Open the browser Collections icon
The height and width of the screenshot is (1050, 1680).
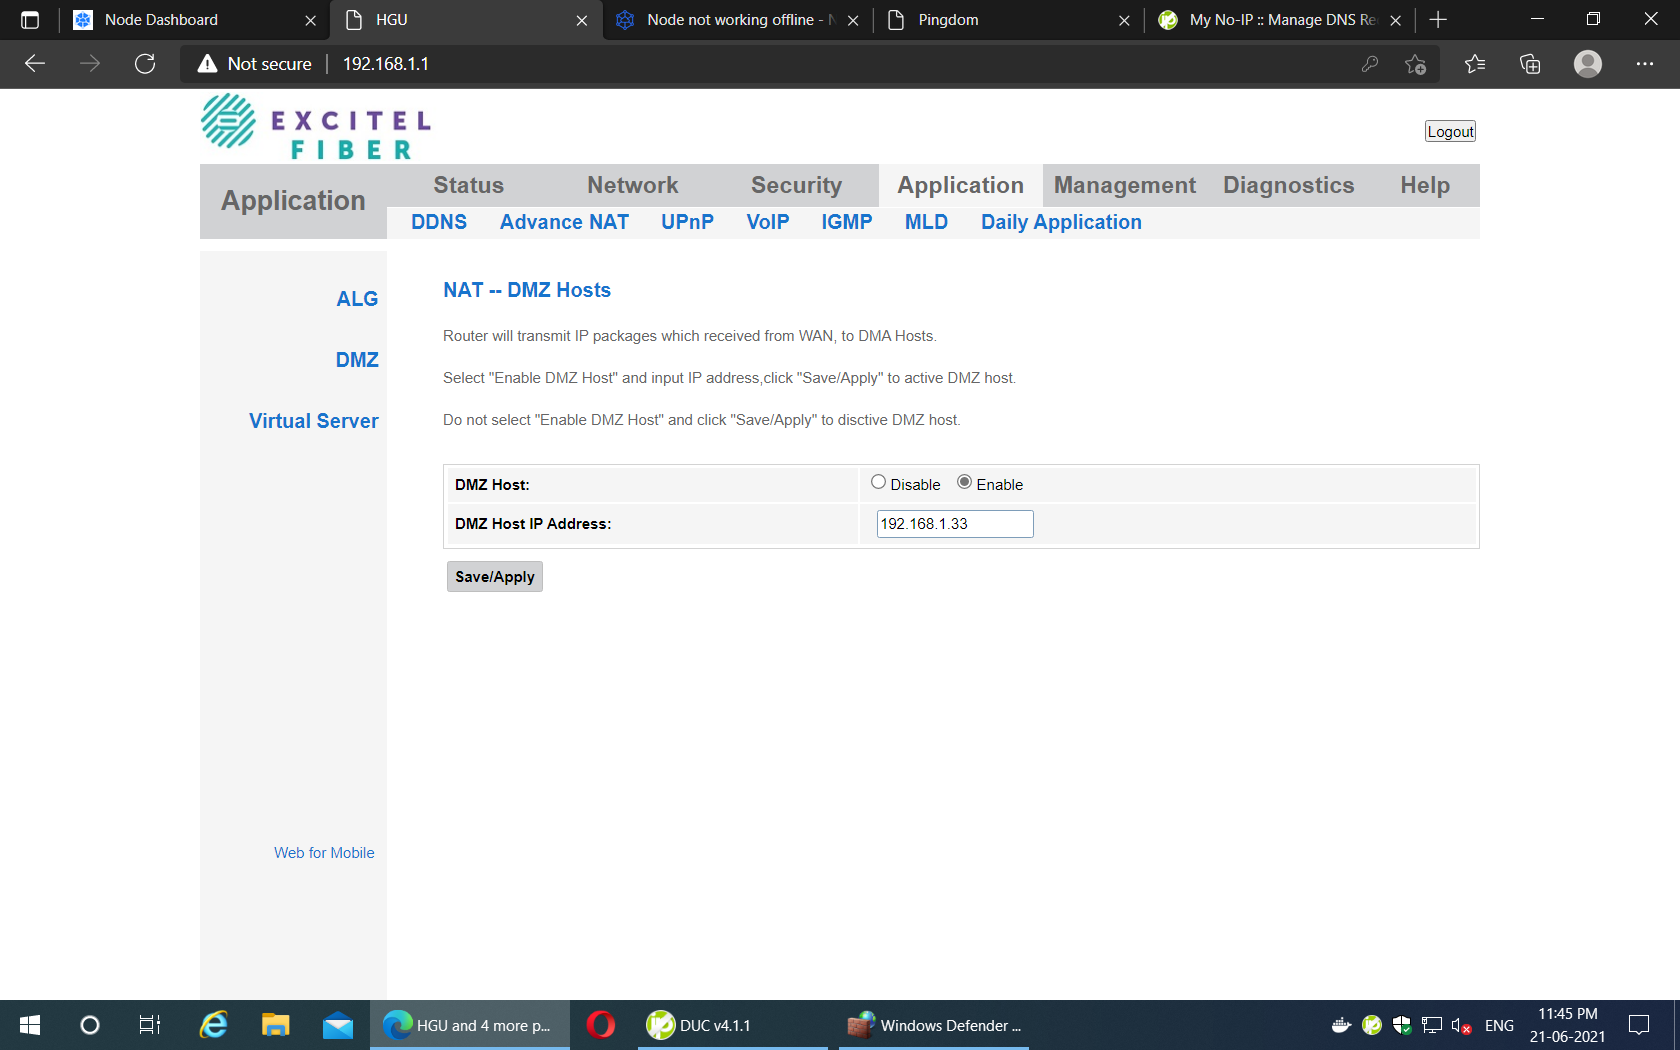click(x=1530, y=64)
